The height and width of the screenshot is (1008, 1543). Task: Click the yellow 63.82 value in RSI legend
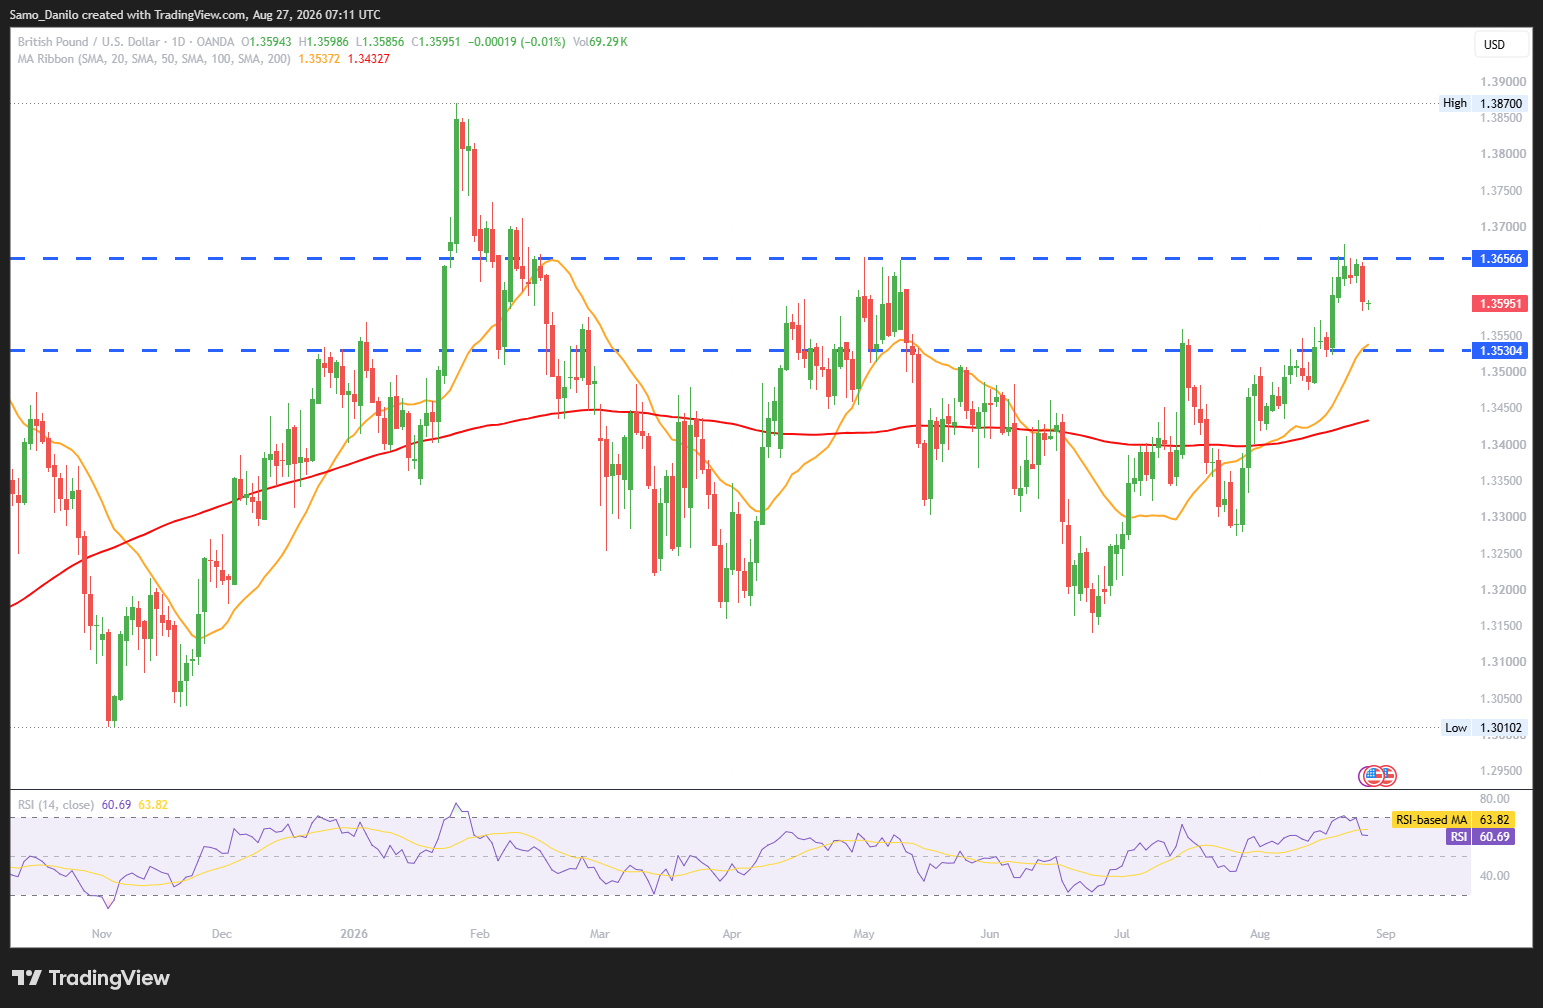[x=153, y=805]
